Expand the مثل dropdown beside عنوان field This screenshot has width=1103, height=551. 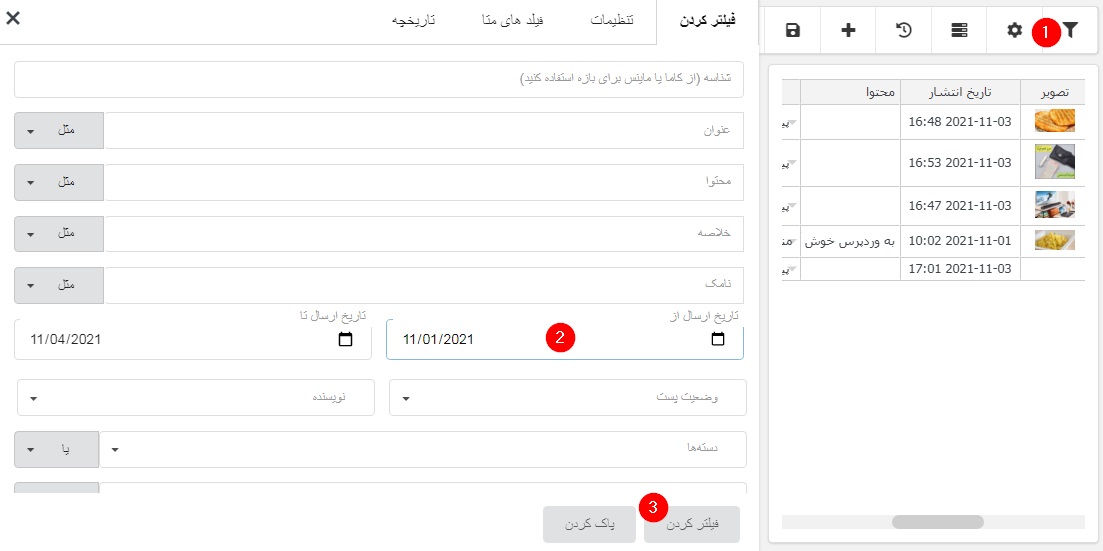tap(59, 131)
